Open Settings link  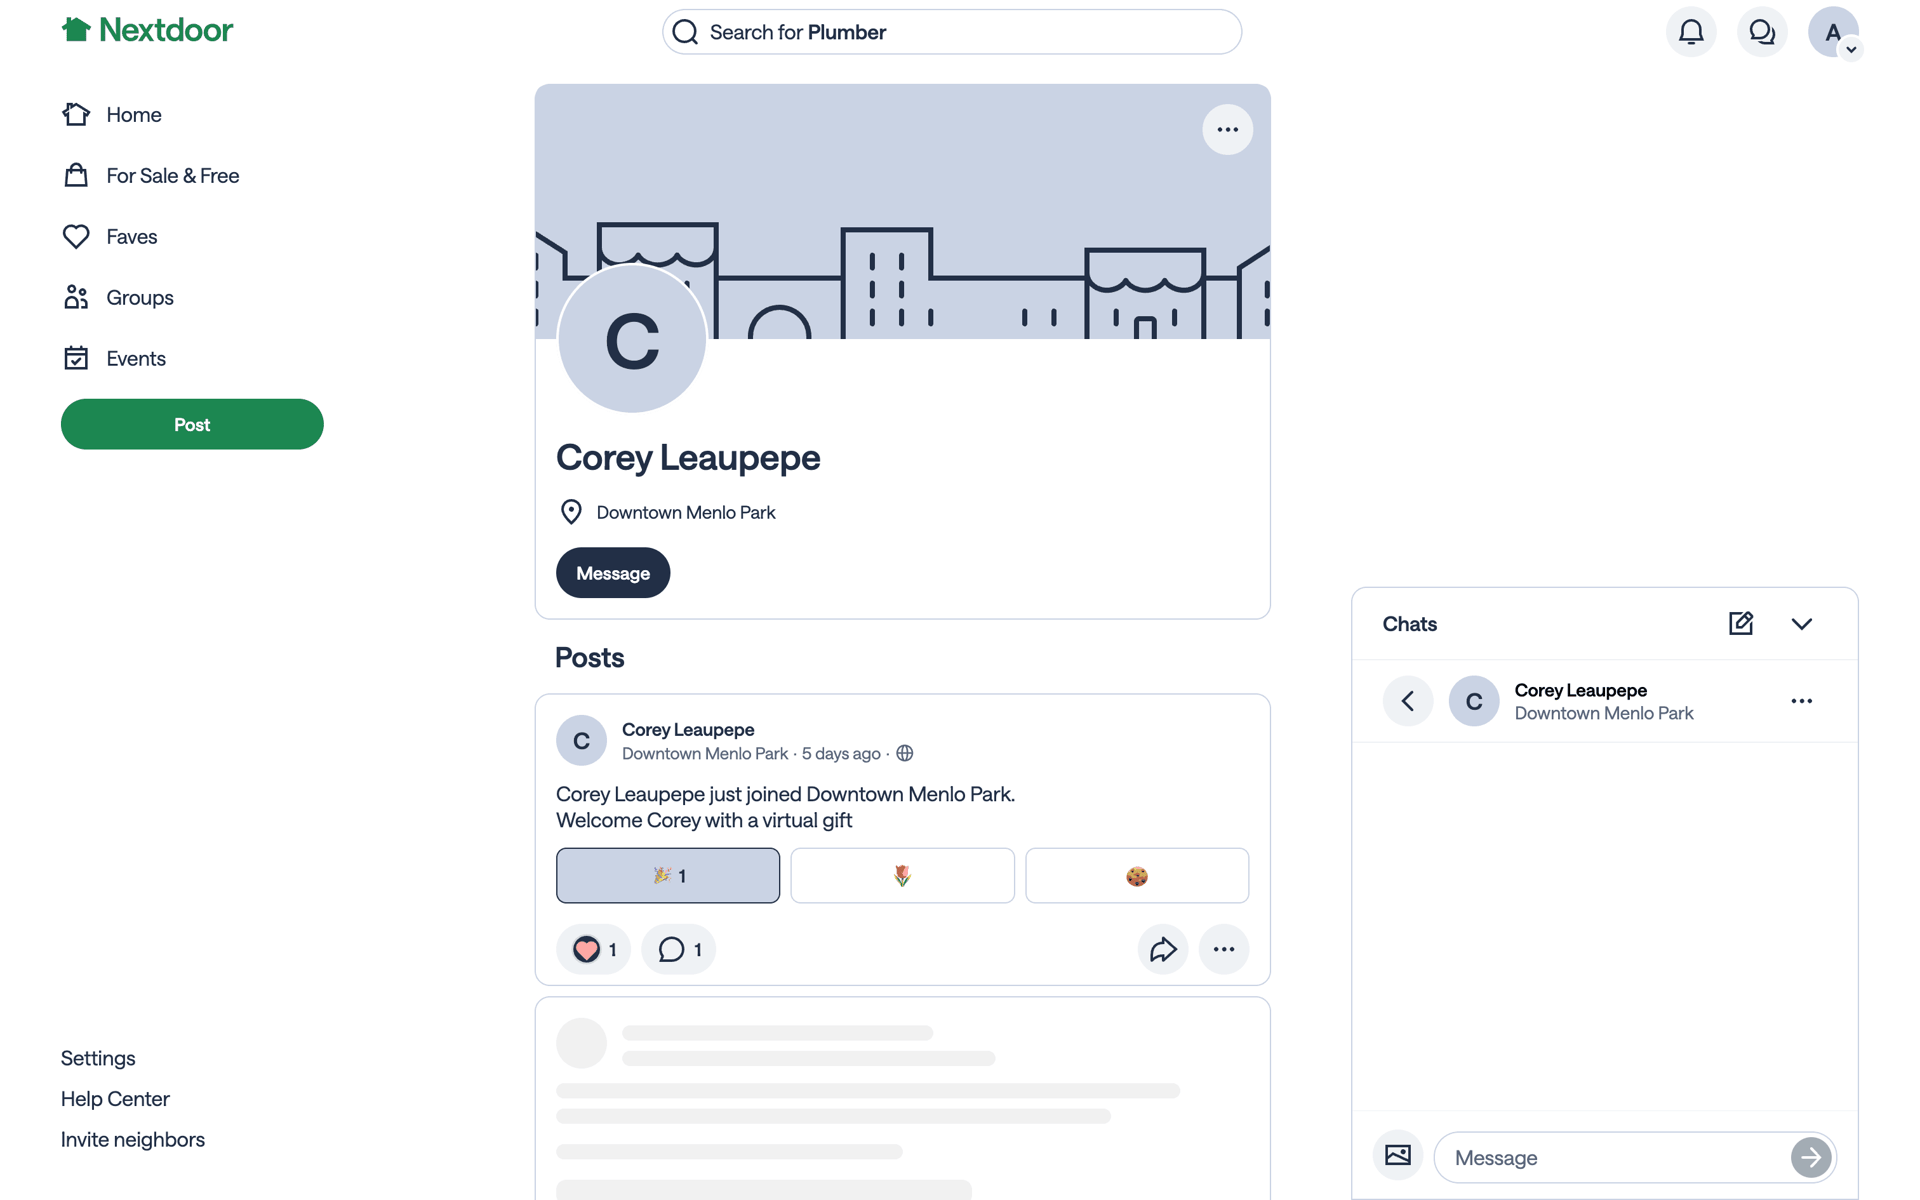click(x=98, y=1058)
